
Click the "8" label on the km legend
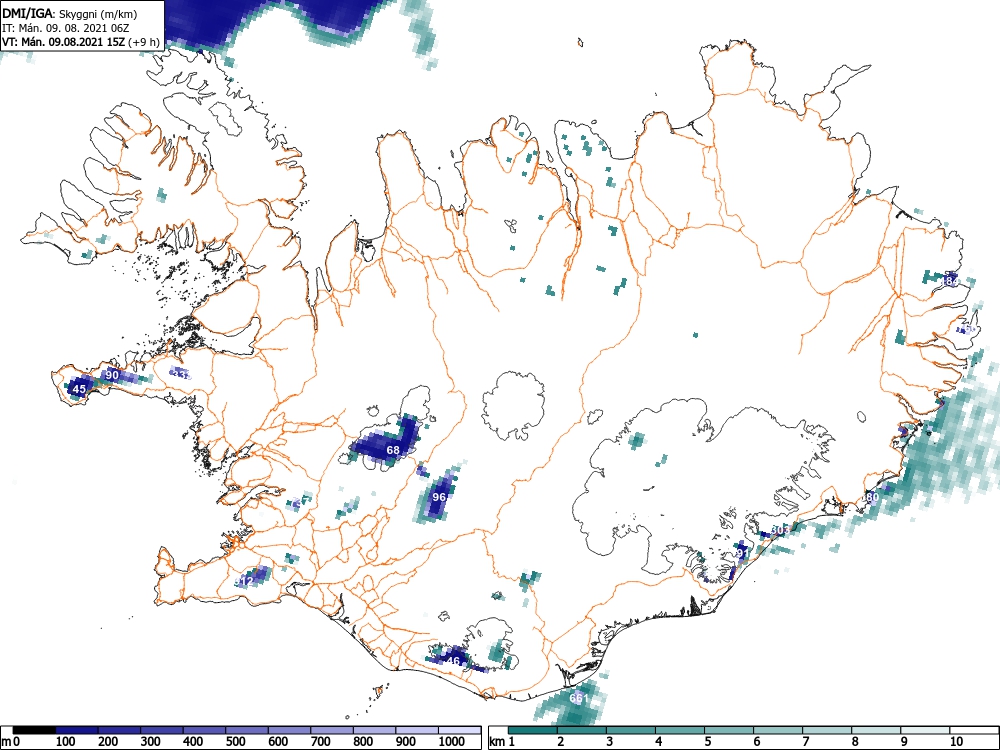(x=855, y=742)
